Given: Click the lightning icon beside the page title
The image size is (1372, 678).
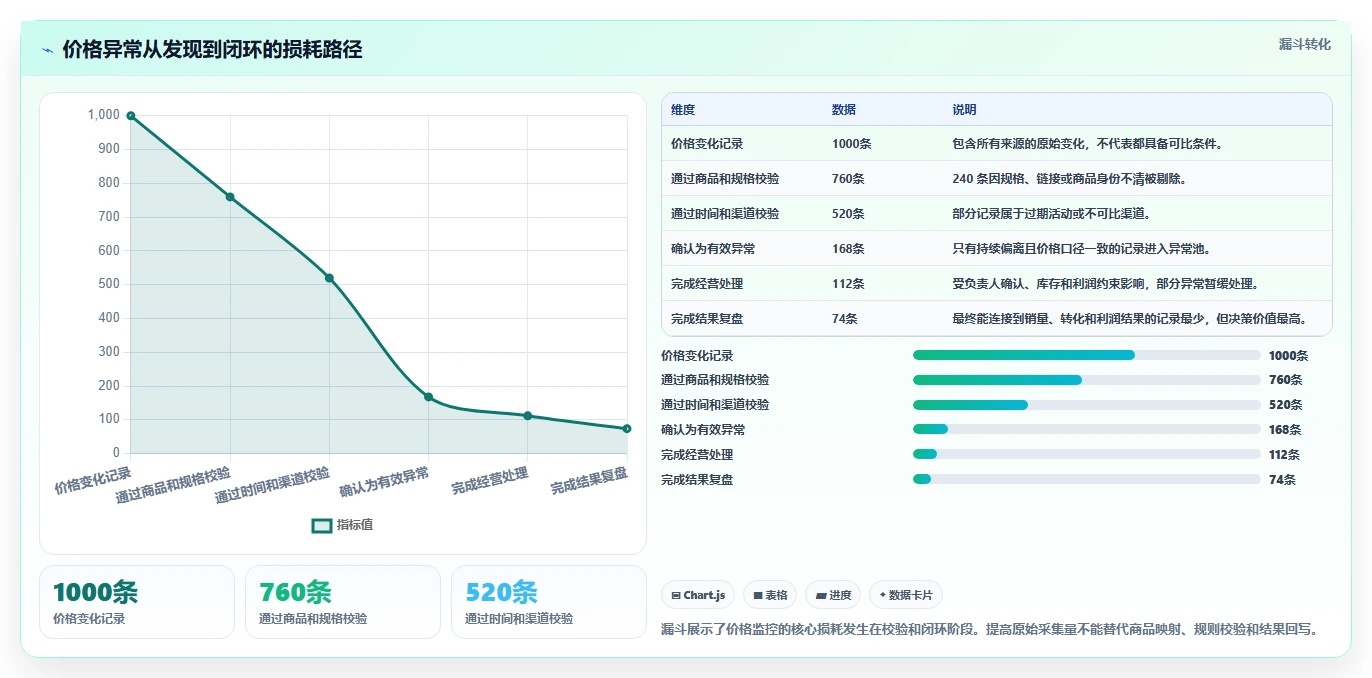Looking at the screenshot, I should click(x=47, y=50).
